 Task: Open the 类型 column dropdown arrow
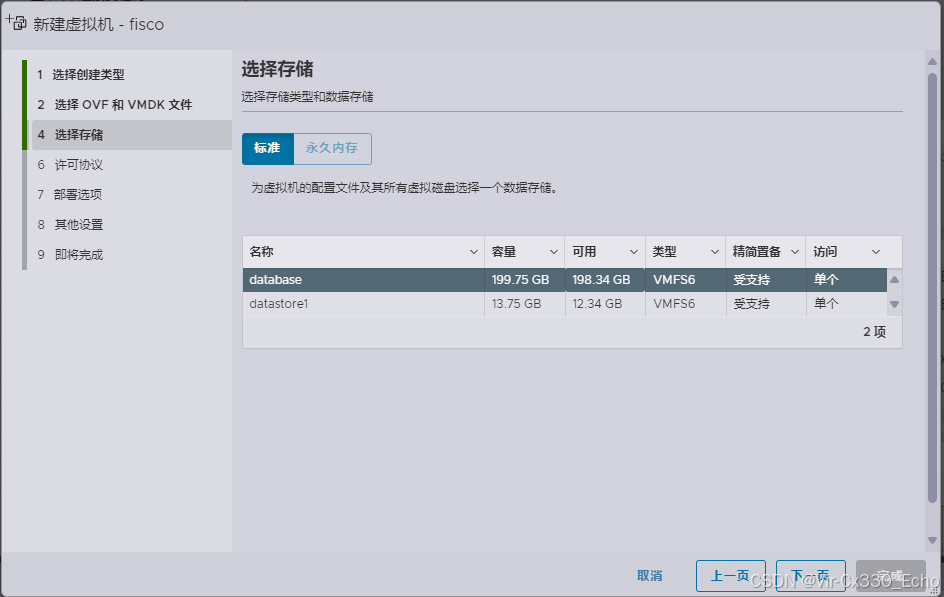pos(715,252)
